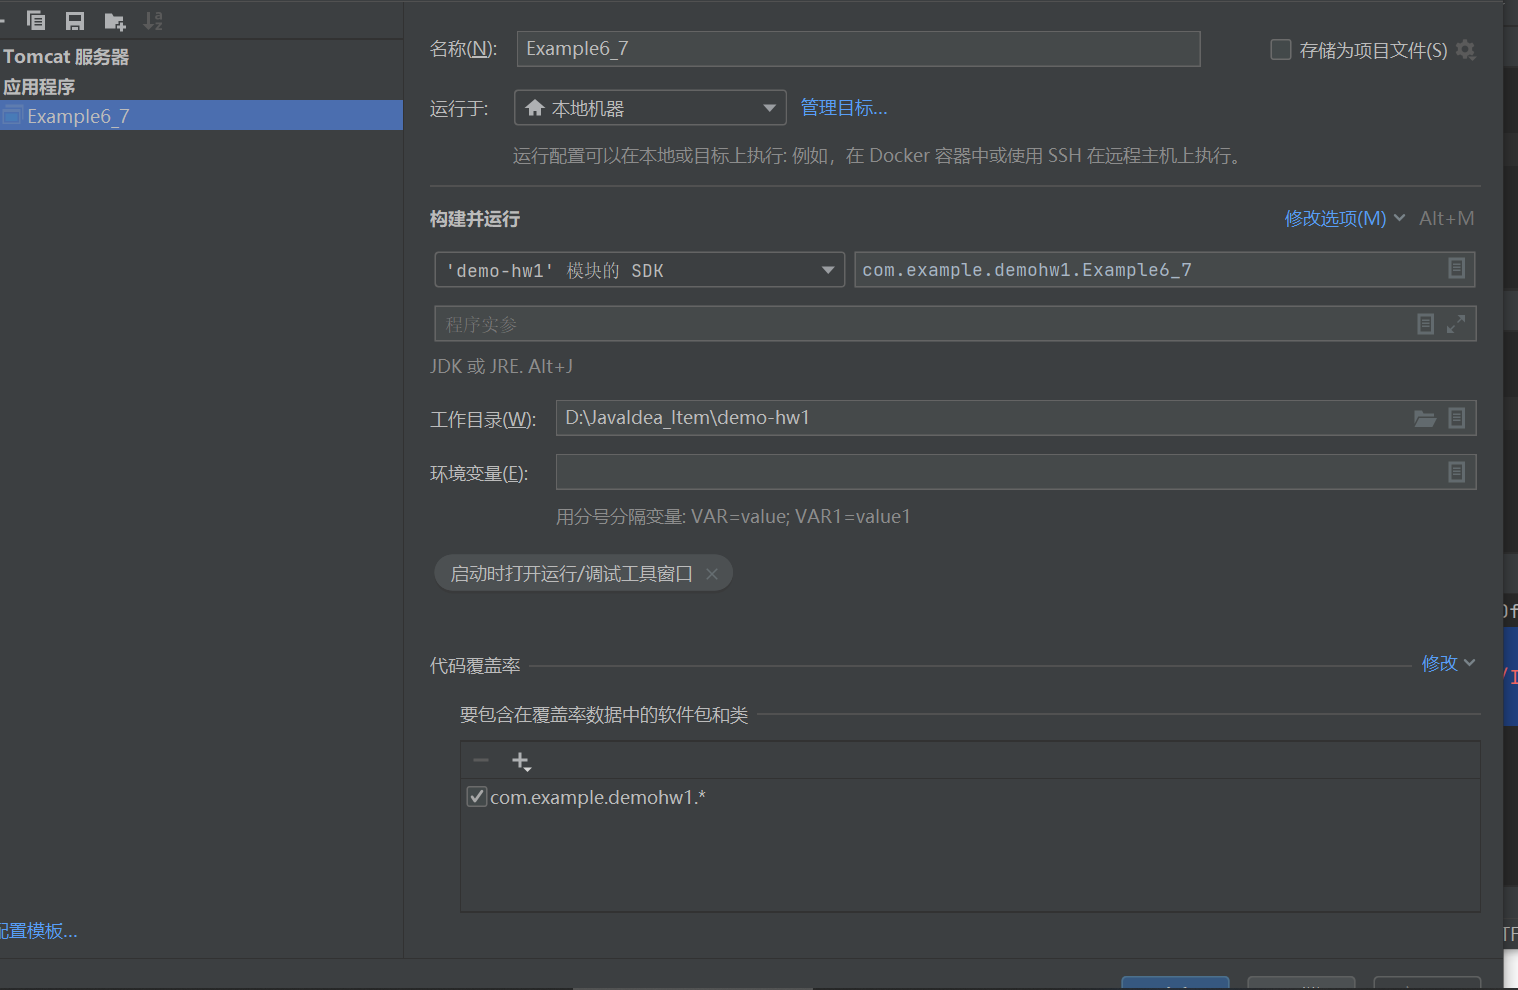Open the 代码覆盖率 修改 dropdown
The height and width of the screenshot is (990, 1518).
1447,663
